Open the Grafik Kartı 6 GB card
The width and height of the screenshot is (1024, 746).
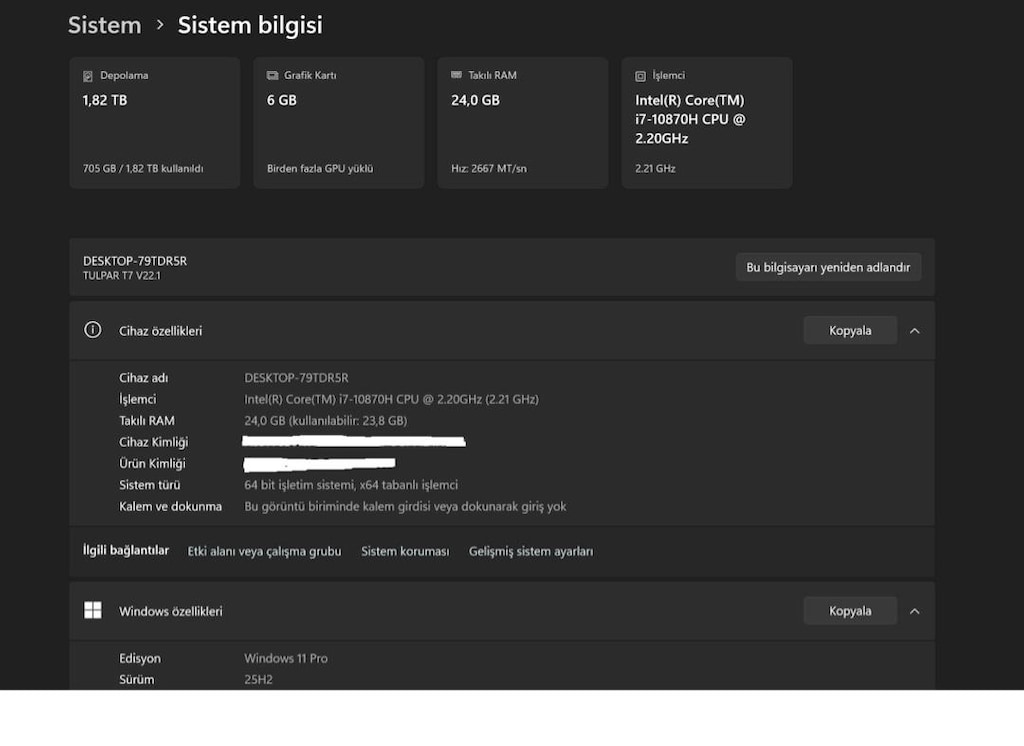pos(339,123)
